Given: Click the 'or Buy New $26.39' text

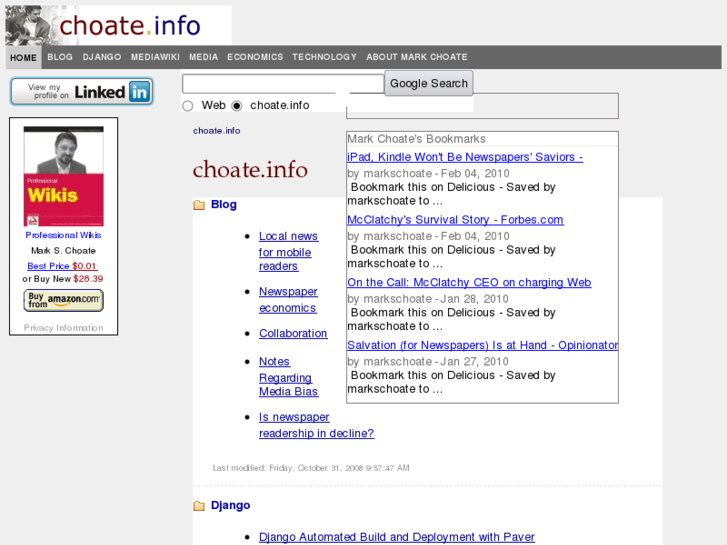Looking at the screenshot, I should pos(63,279).
